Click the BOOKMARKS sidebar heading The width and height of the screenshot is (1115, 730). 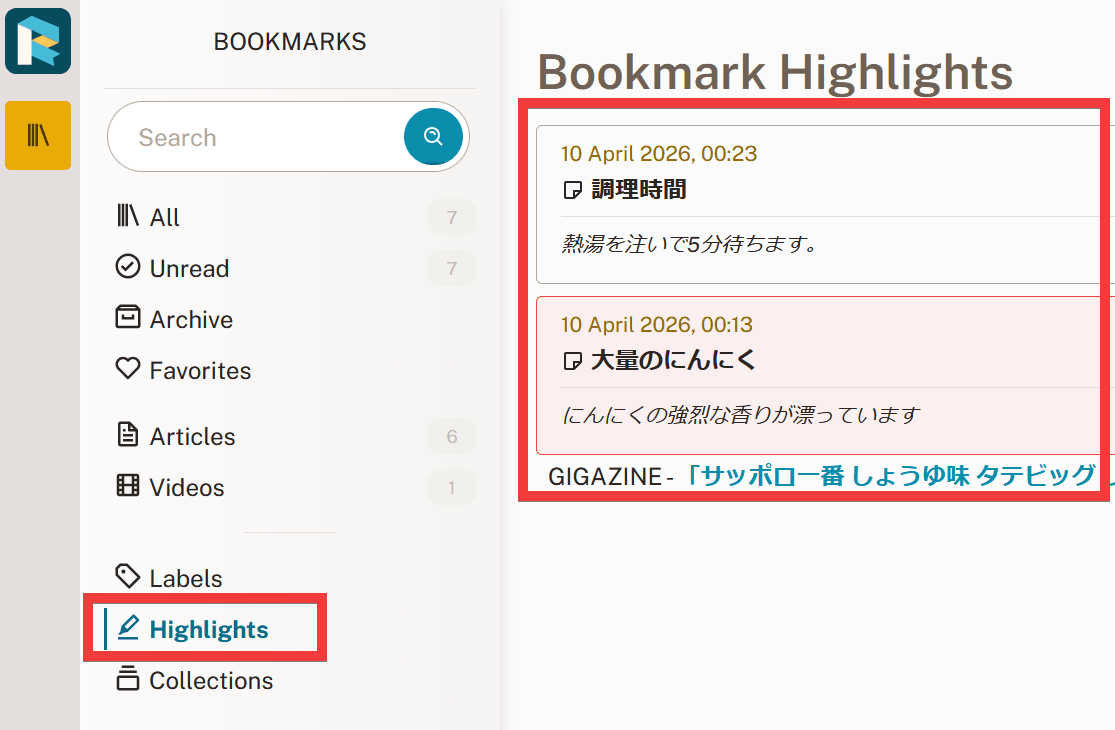[290, 42]
